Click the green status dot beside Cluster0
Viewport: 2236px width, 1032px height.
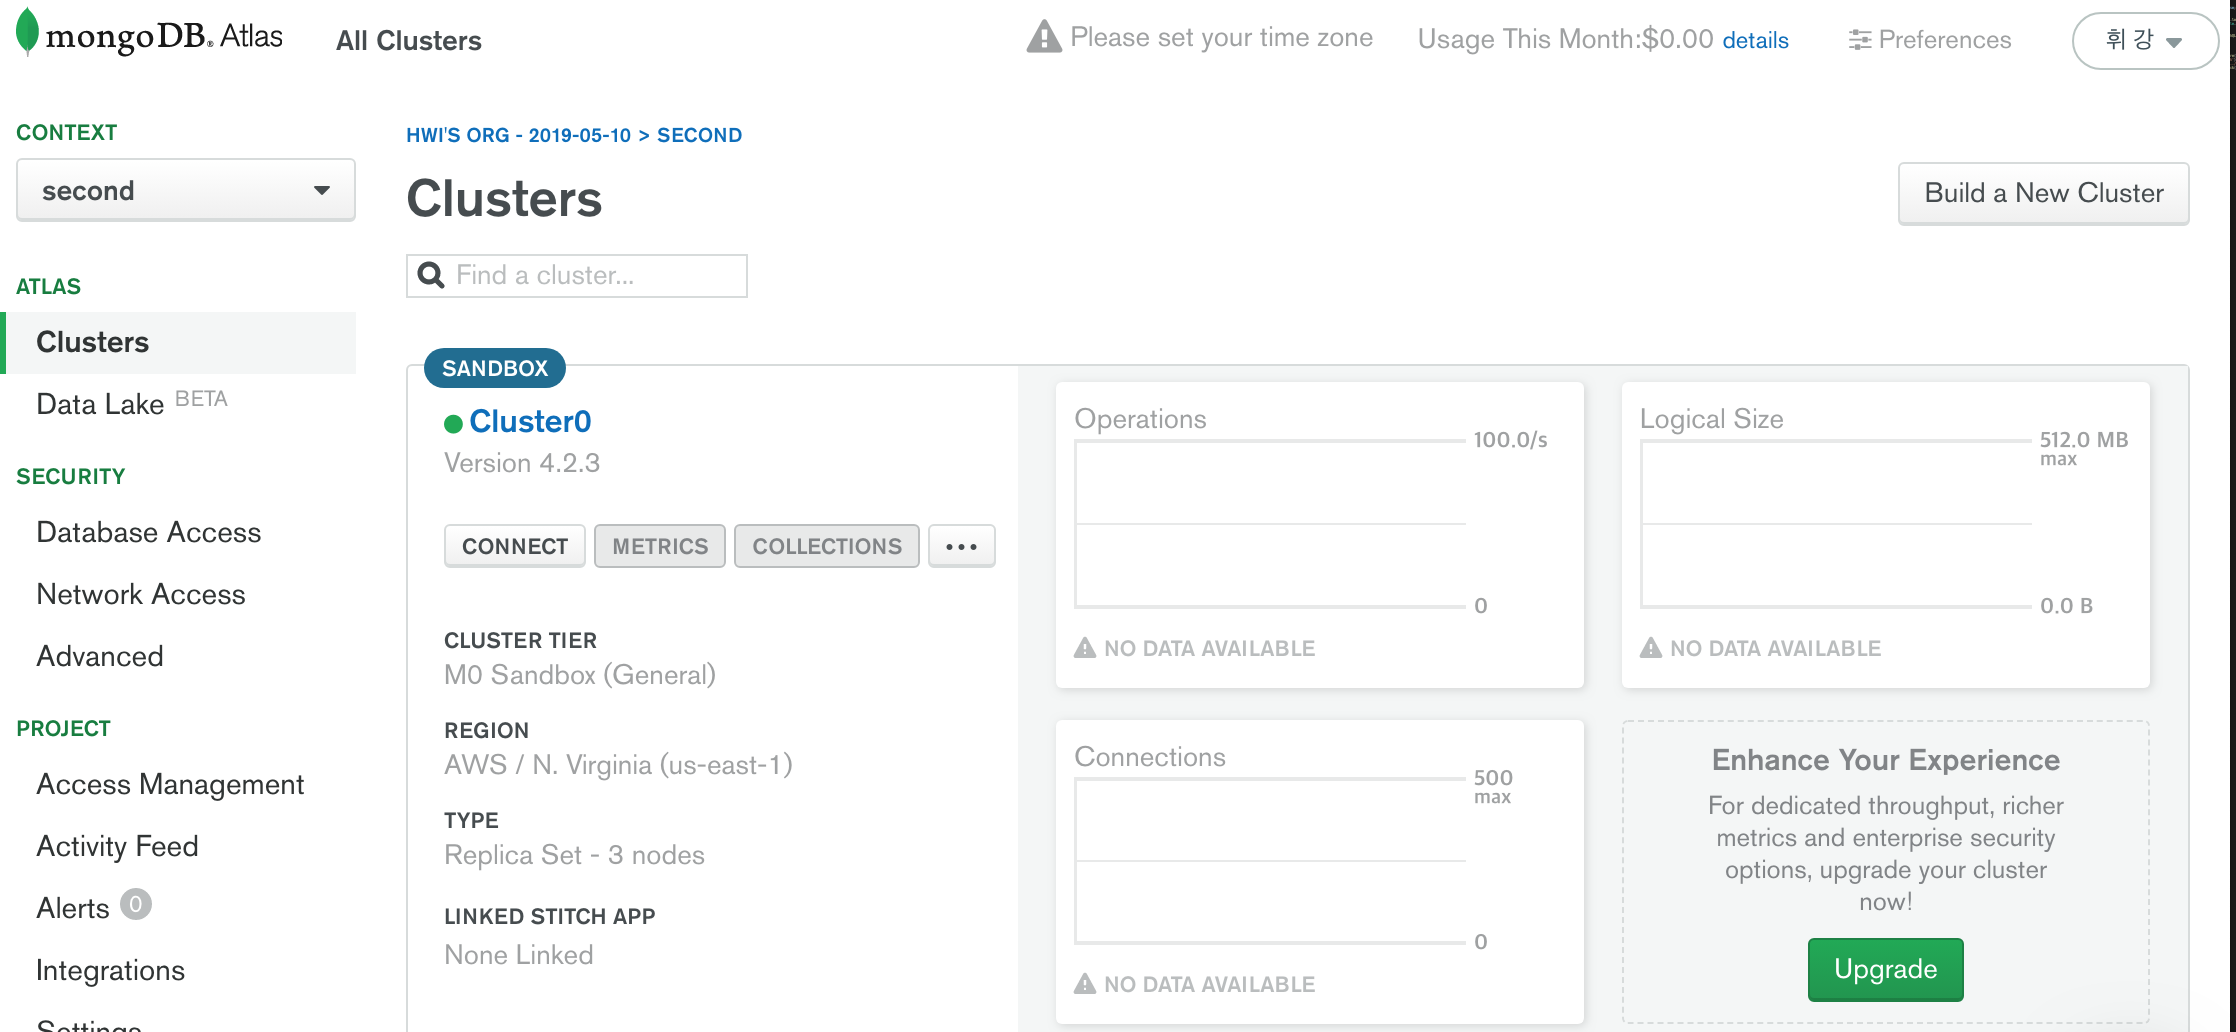pyautogui.click(x=453, y=424)
